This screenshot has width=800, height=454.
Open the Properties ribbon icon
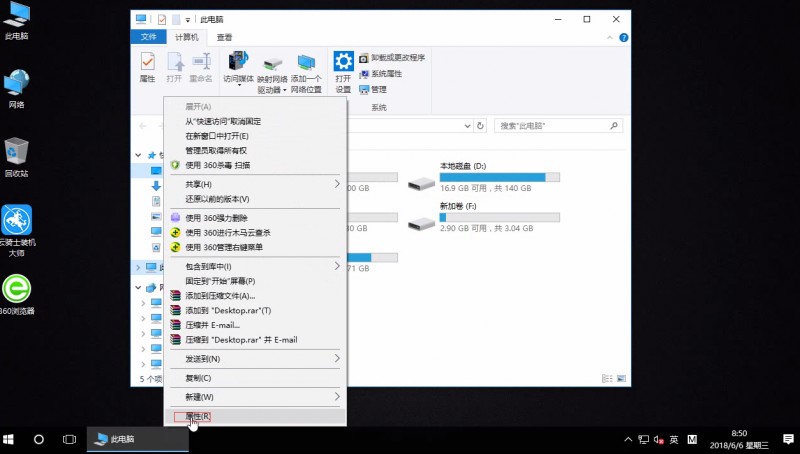click(x=147, y=67)
